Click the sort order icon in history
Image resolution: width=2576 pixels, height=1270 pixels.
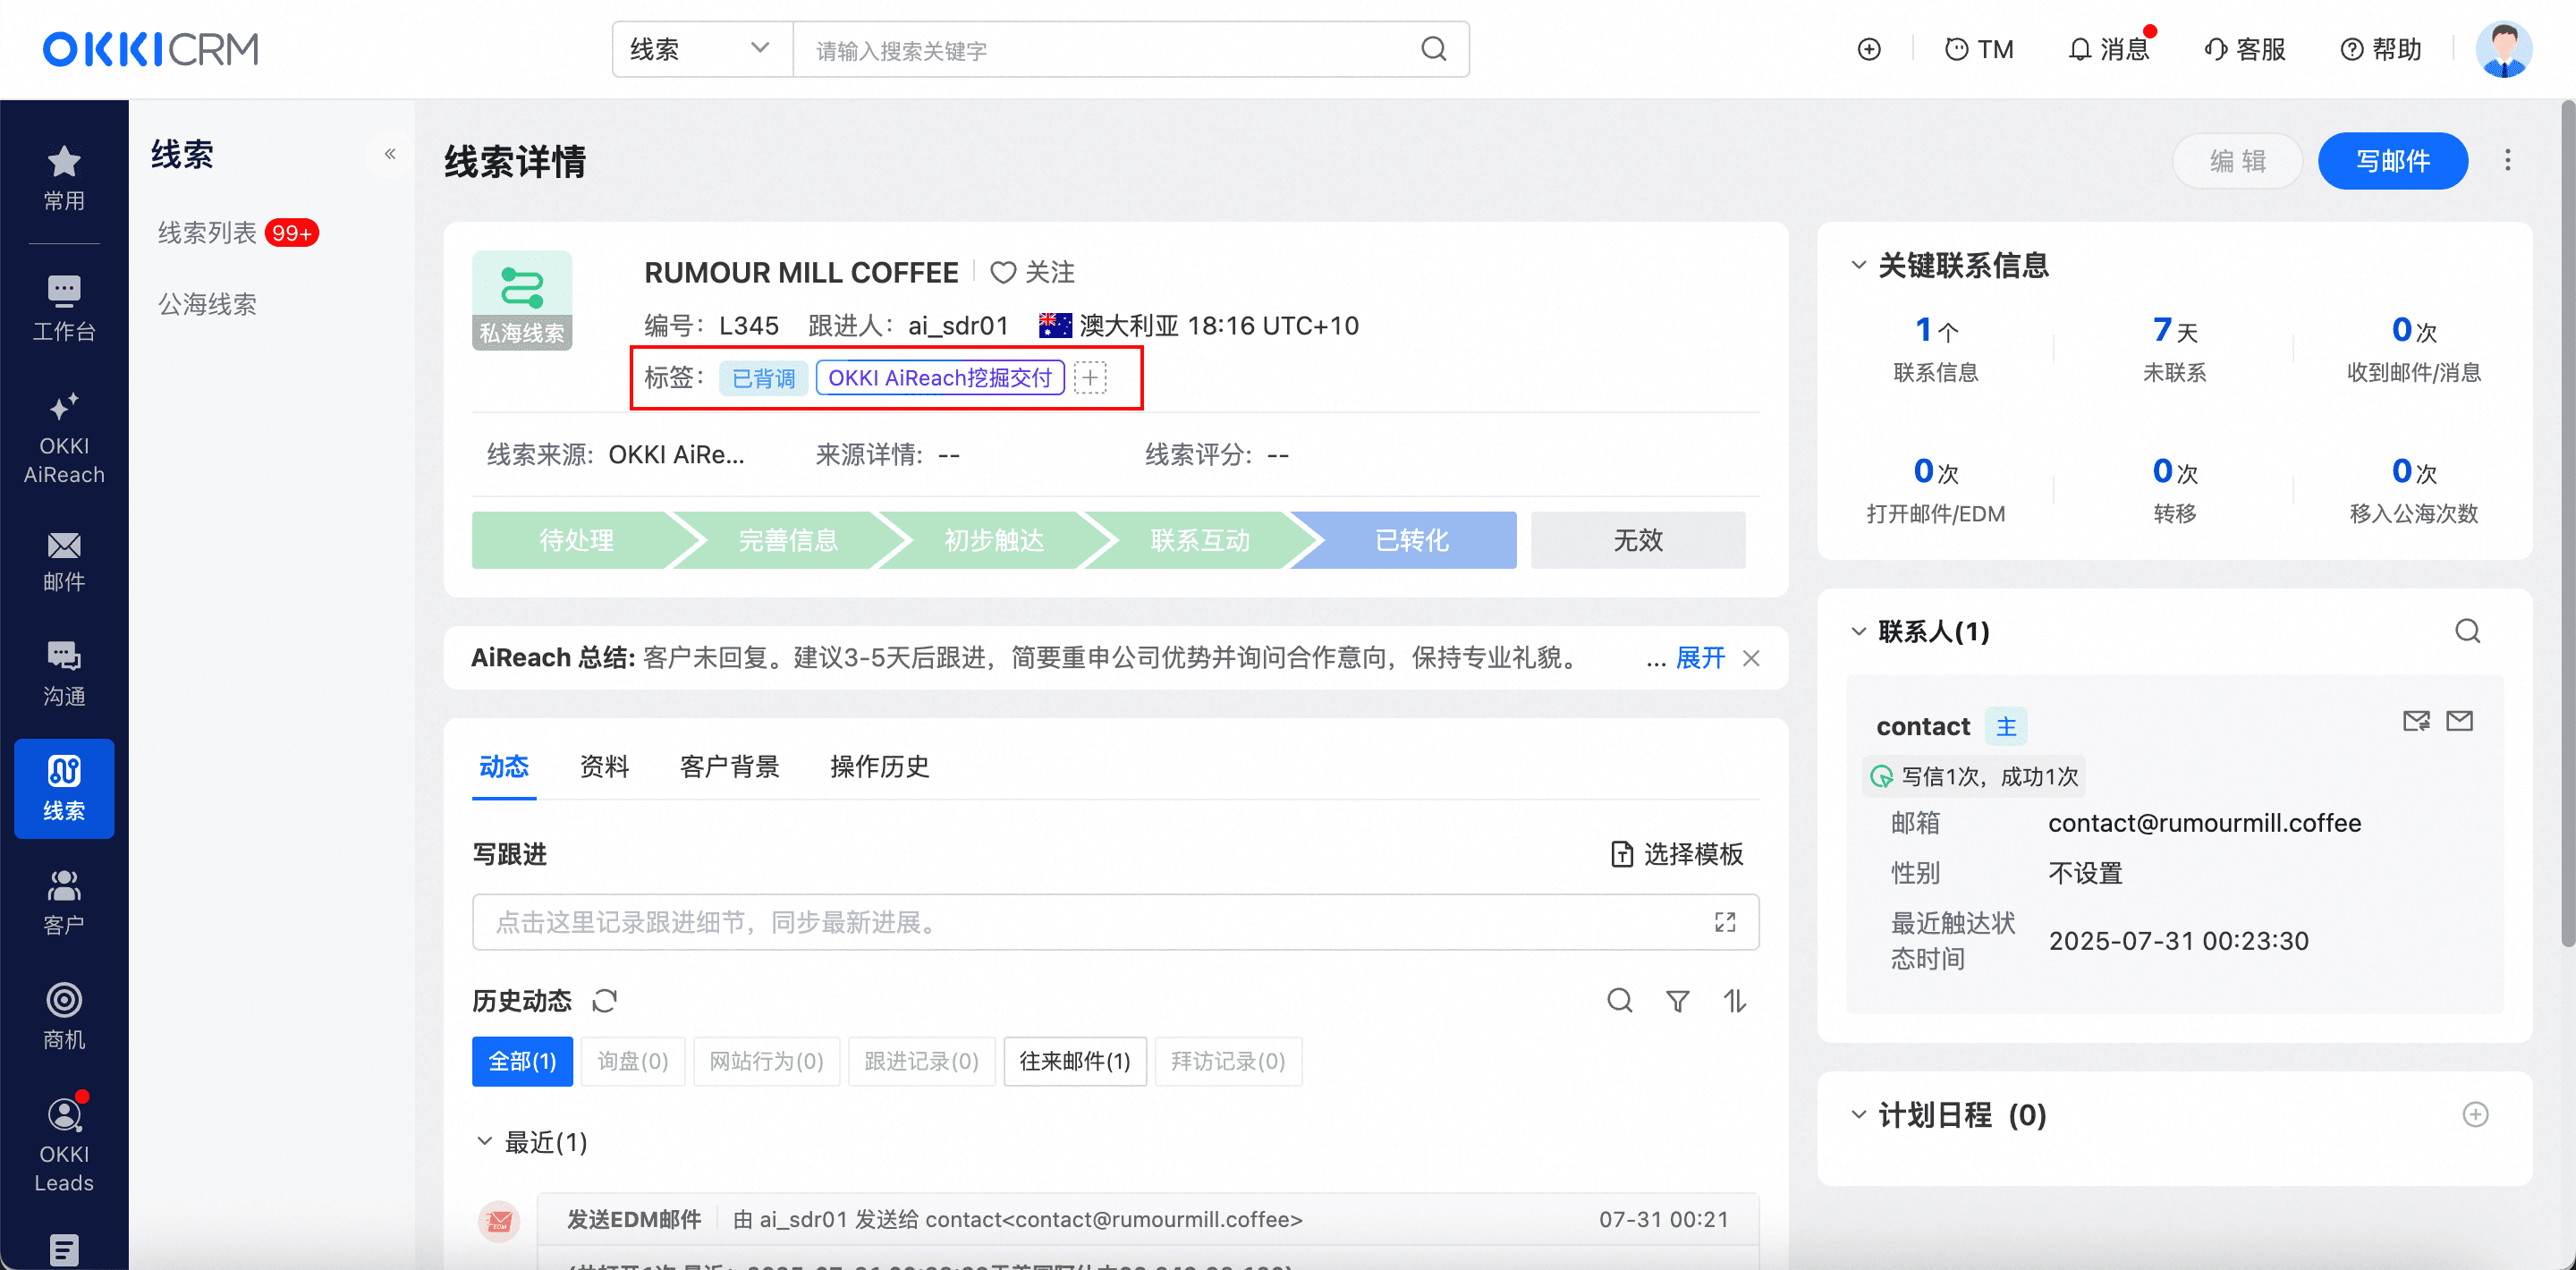point(1735,1001)
